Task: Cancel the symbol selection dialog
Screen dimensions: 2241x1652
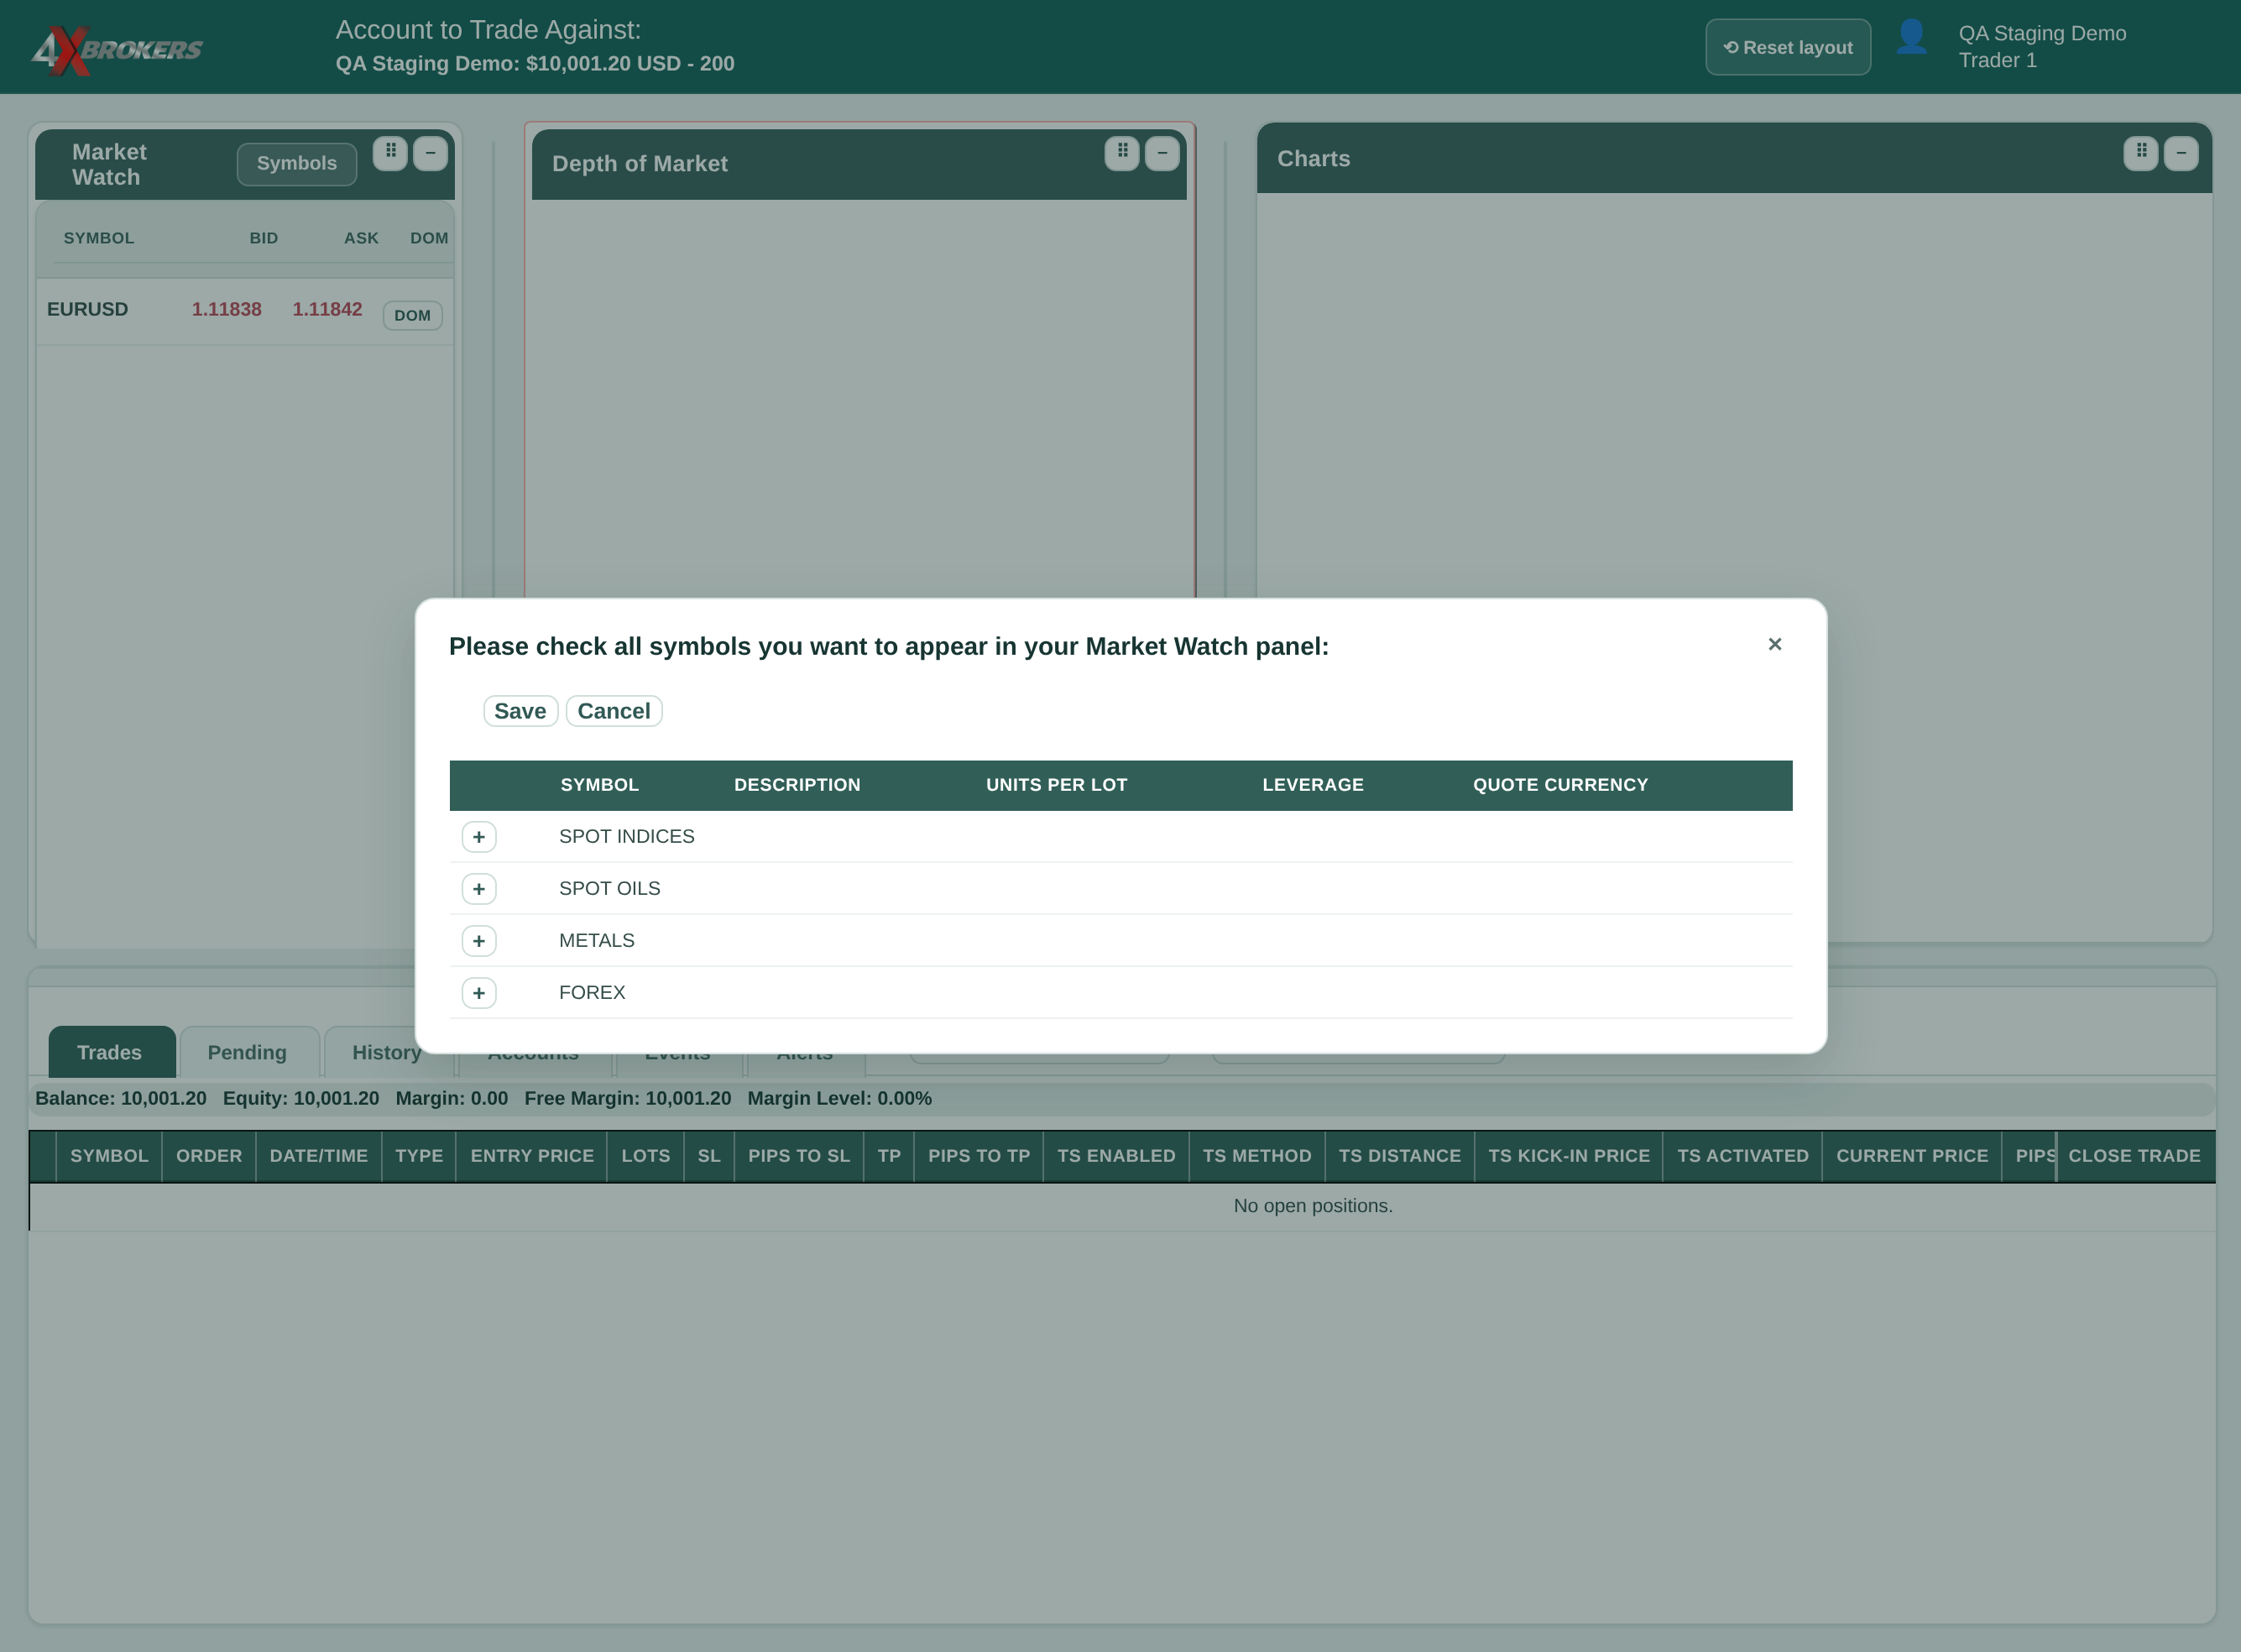Action: coord(614,711)
